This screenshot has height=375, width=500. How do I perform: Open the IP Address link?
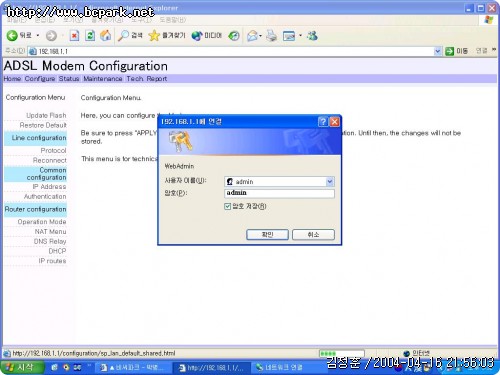(x=49, y=187)
